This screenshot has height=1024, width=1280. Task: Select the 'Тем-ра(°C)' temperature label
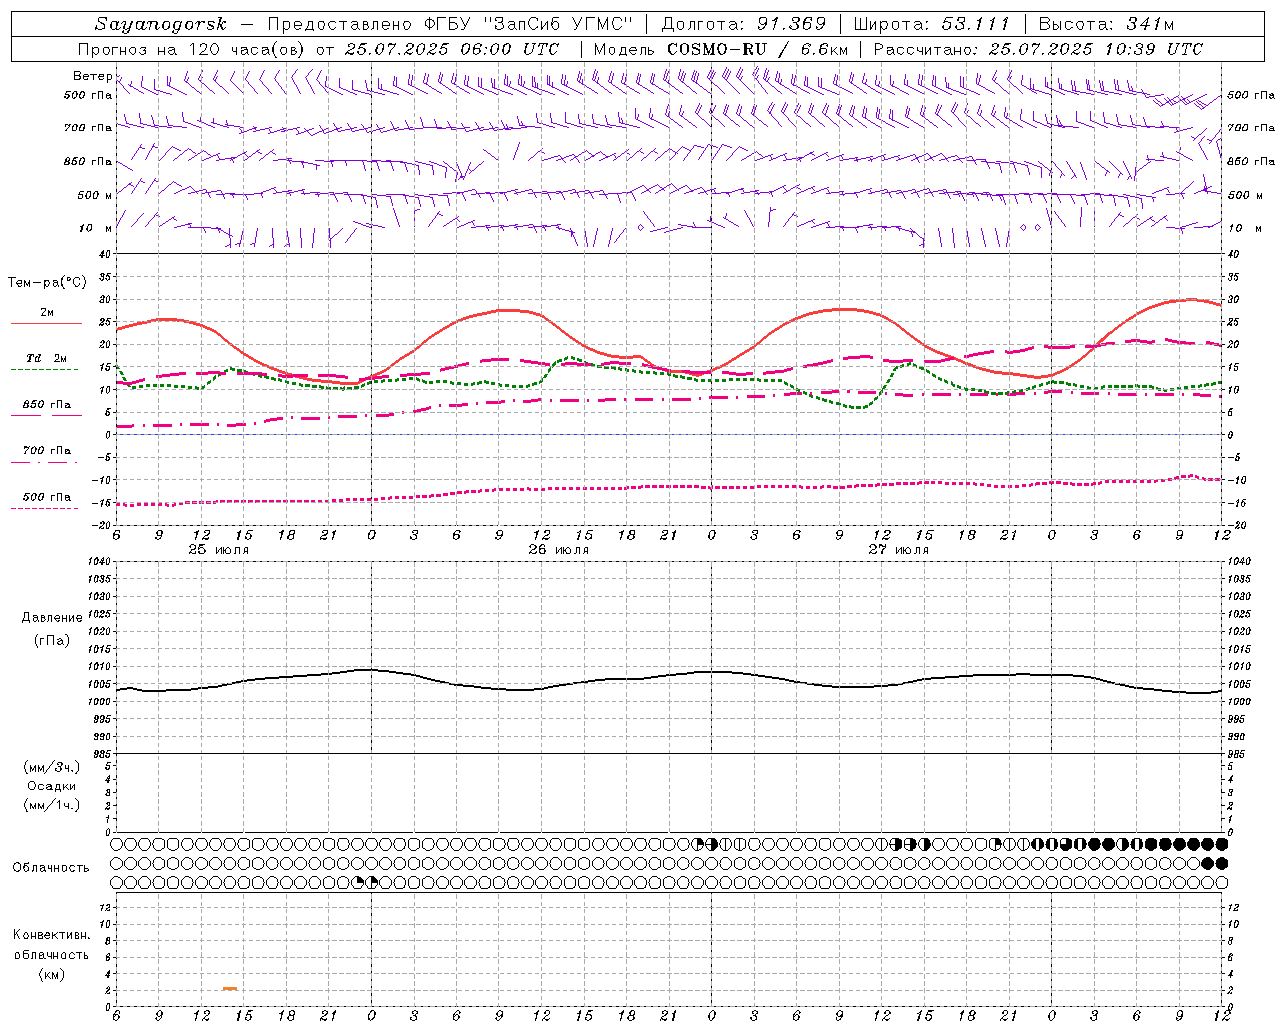(x=47, y=283)
